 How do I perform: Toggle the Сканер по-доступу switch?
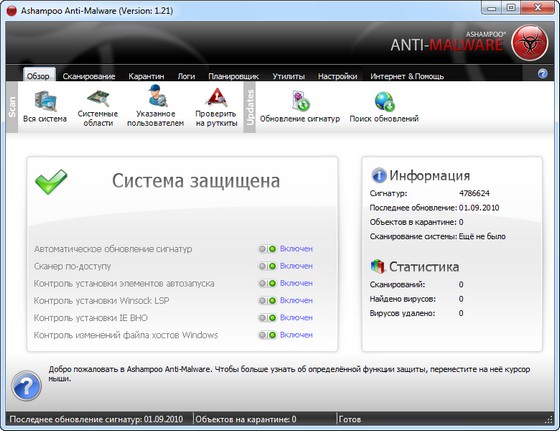coord(268,266)
